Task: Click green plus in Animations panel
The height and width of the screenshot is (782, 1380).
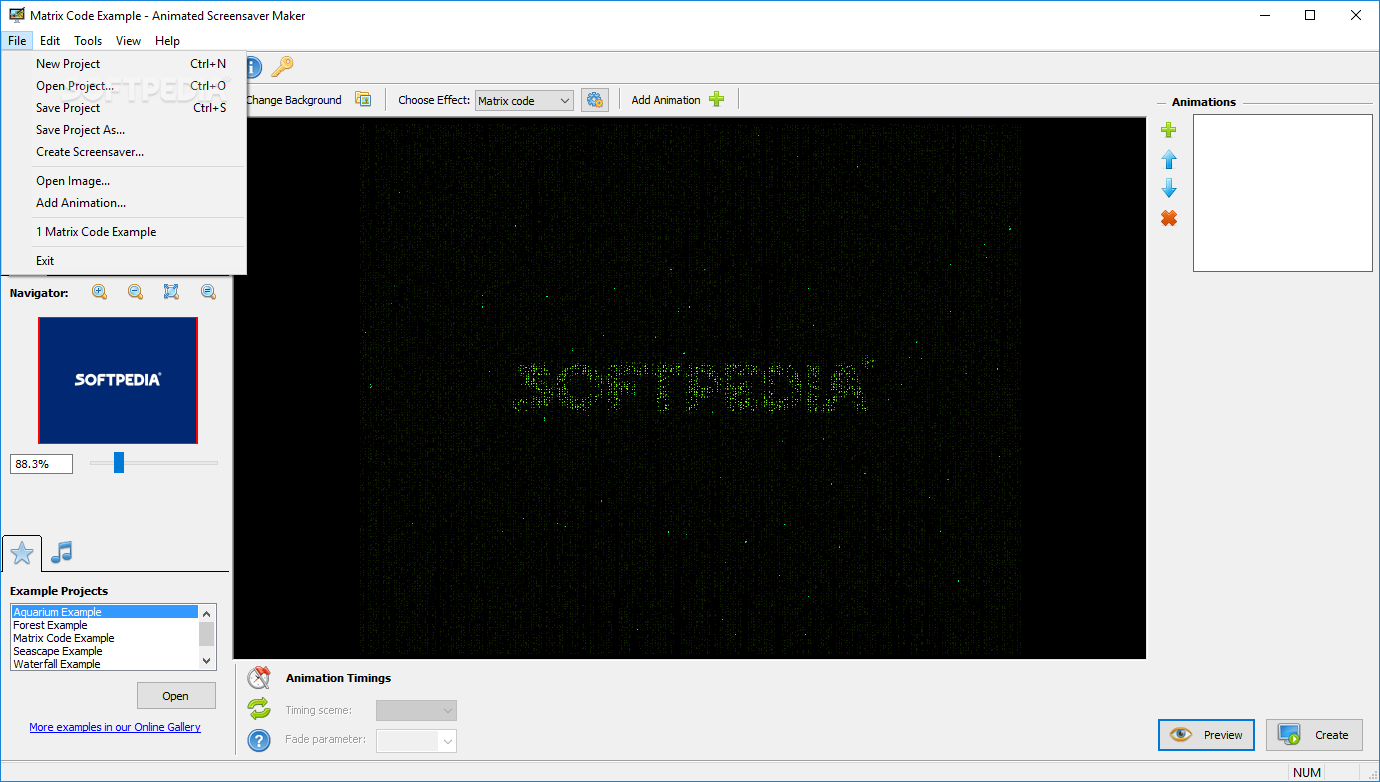Action: coord(1168,130)
